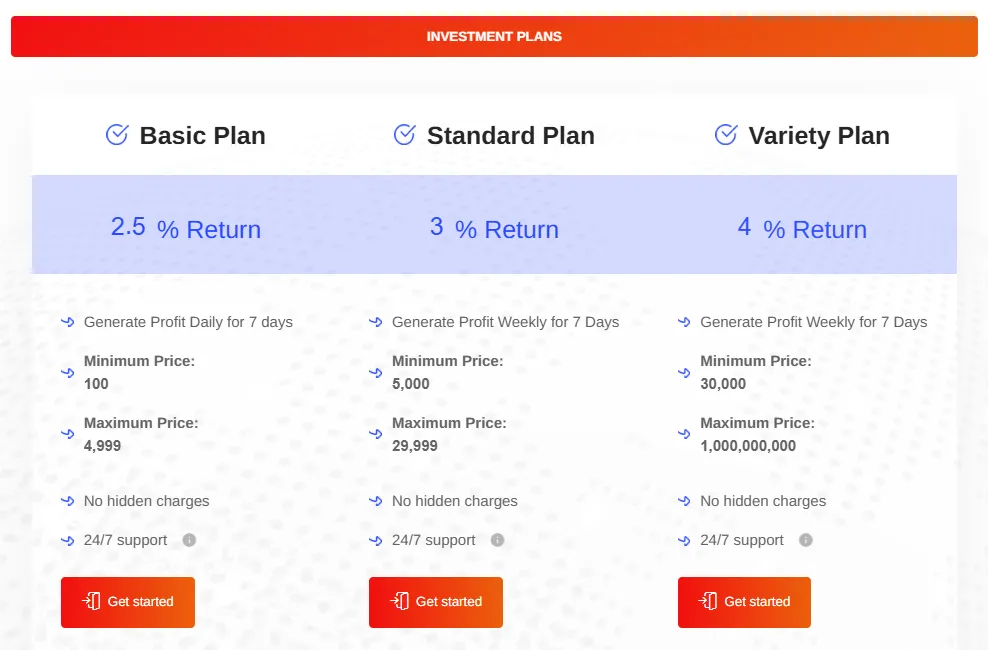Click the 1,000,000,000 maximum price value

(748, 446)
